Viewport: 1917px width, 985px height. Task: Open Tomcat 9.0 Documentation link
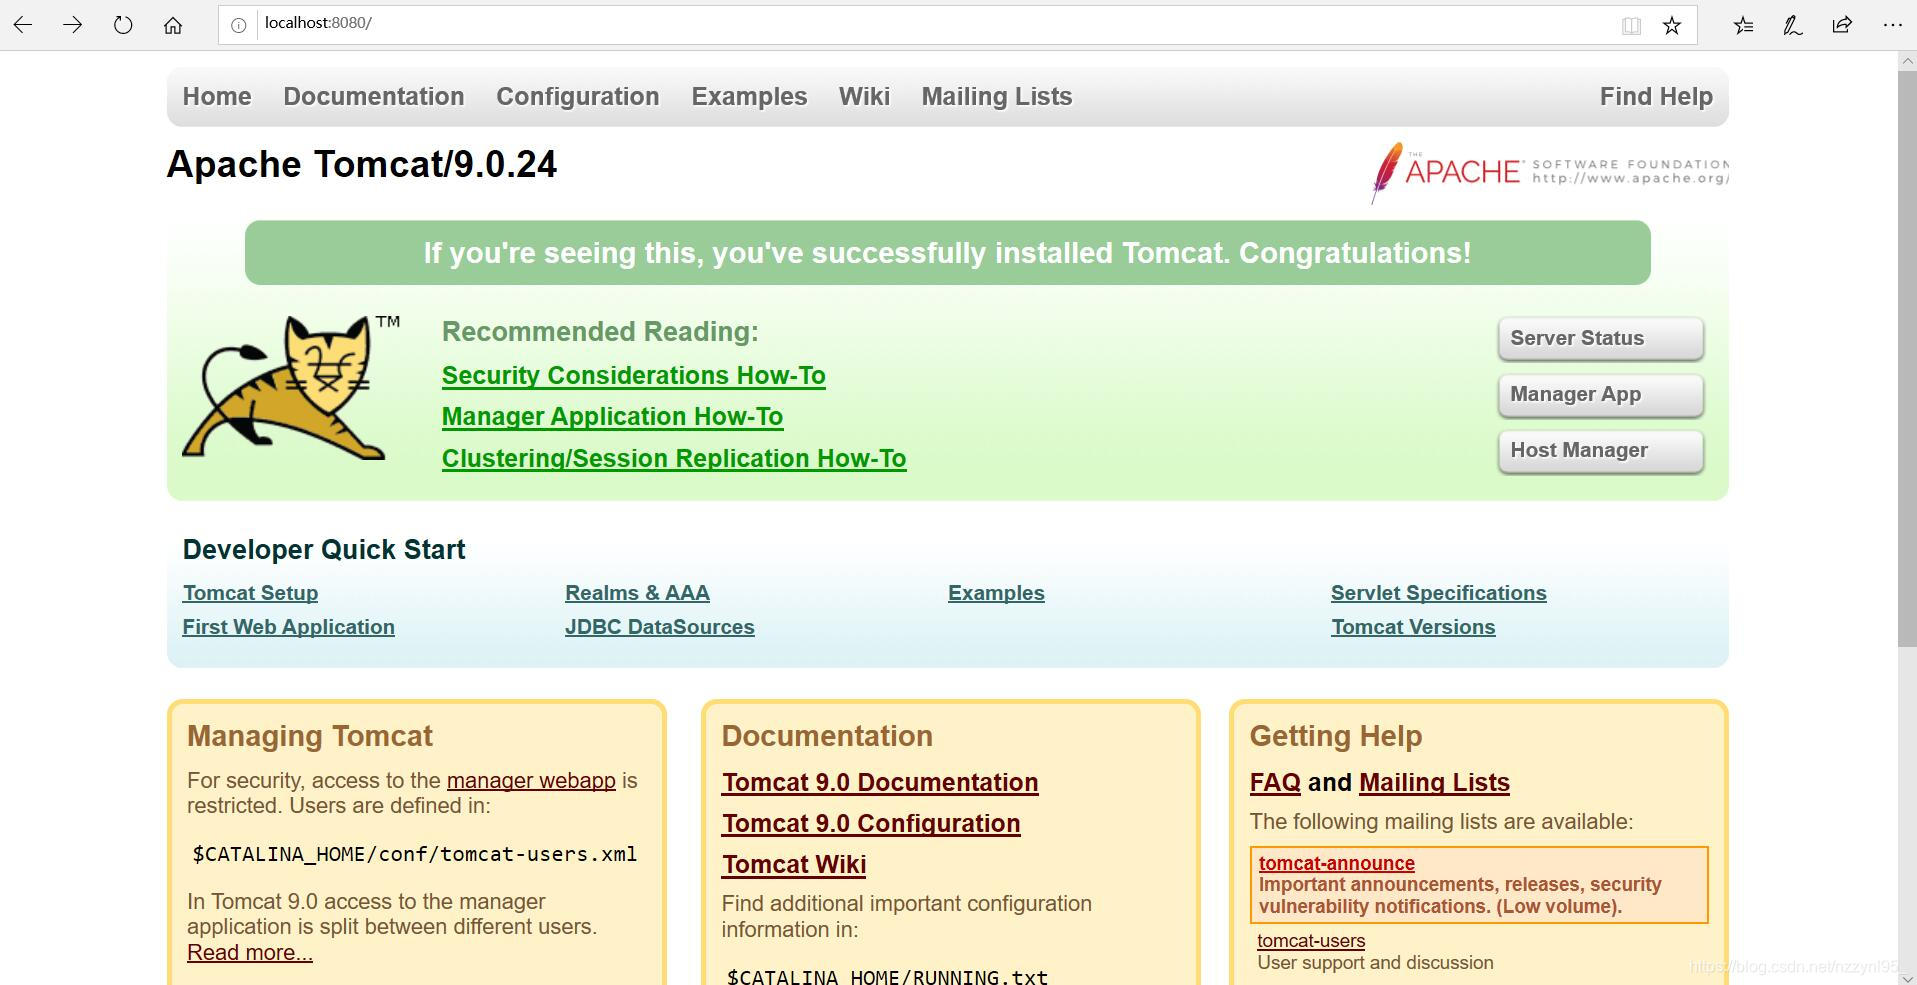click(880, 783)
